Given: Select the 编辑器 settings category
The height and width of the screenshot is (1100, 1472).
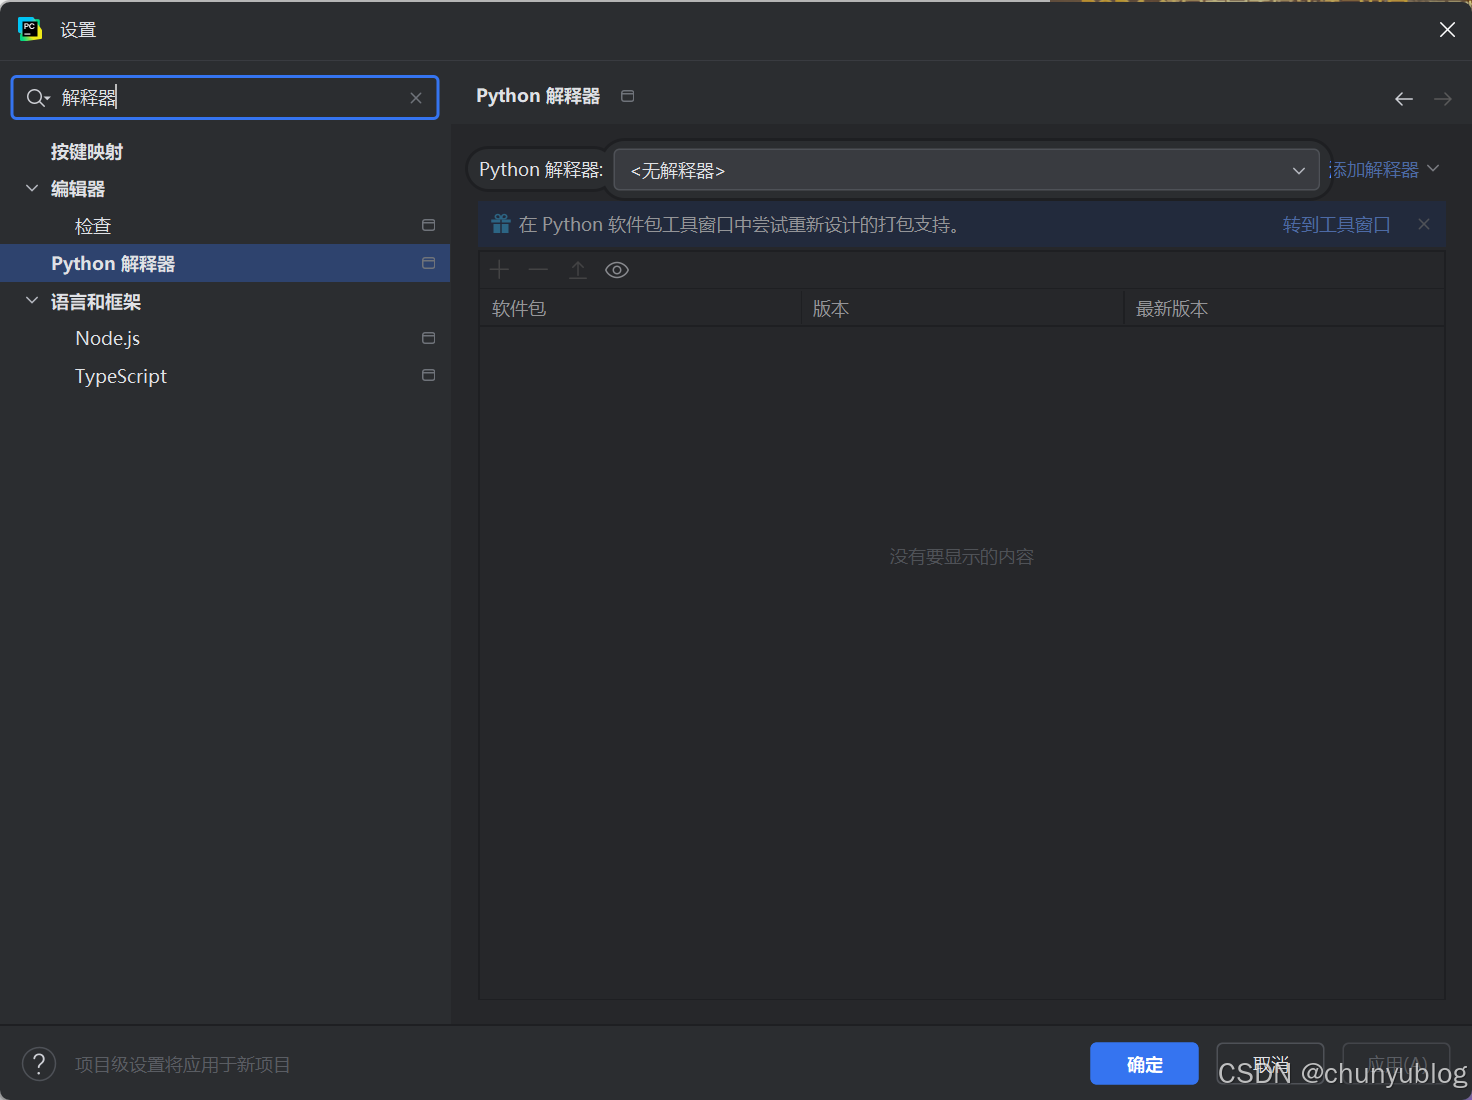Looking at the screenshot, I should pyautogui.click(x=78, y=189).
